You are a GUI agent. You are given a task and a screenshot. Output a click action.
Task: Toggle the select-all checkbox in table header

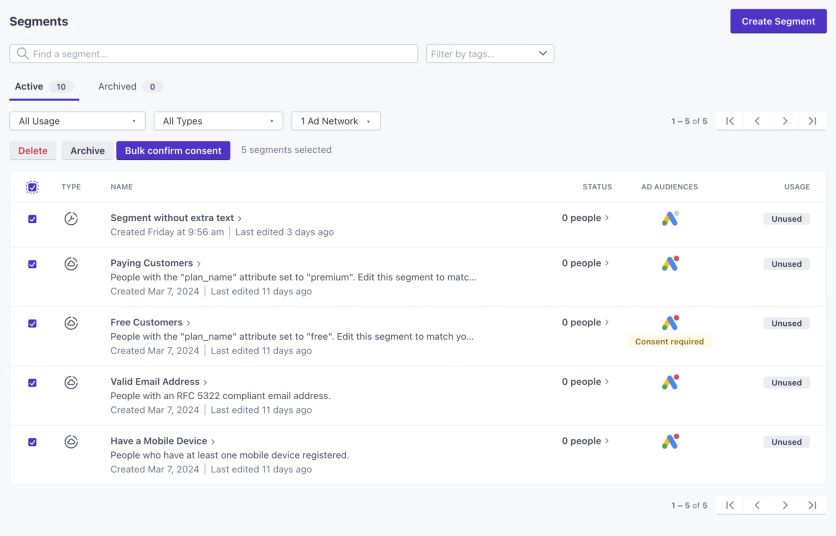[x=33, y=187]
